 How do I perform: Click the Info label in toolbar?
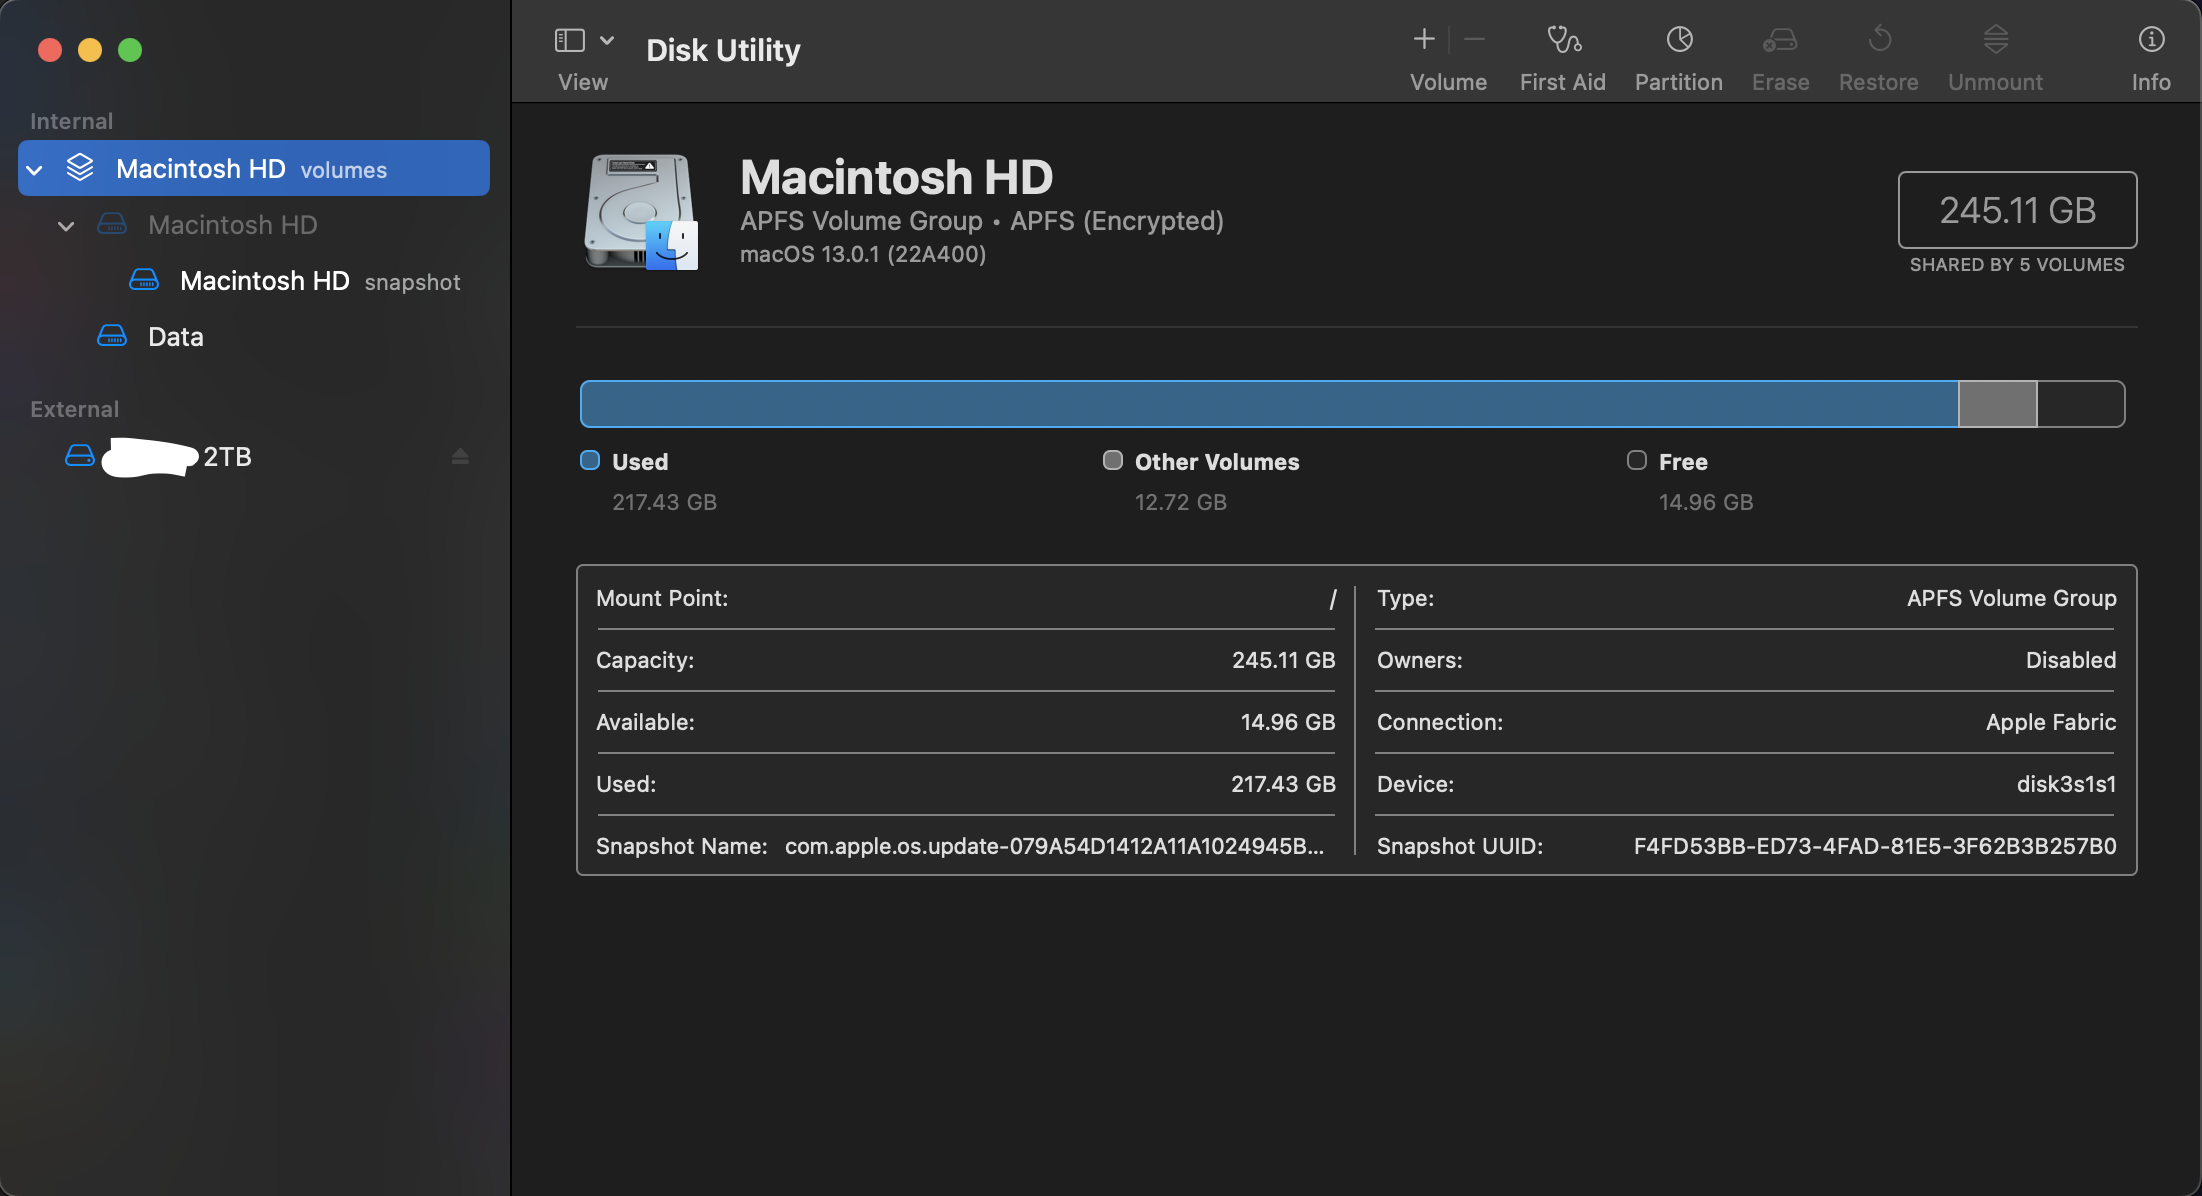2151,82
